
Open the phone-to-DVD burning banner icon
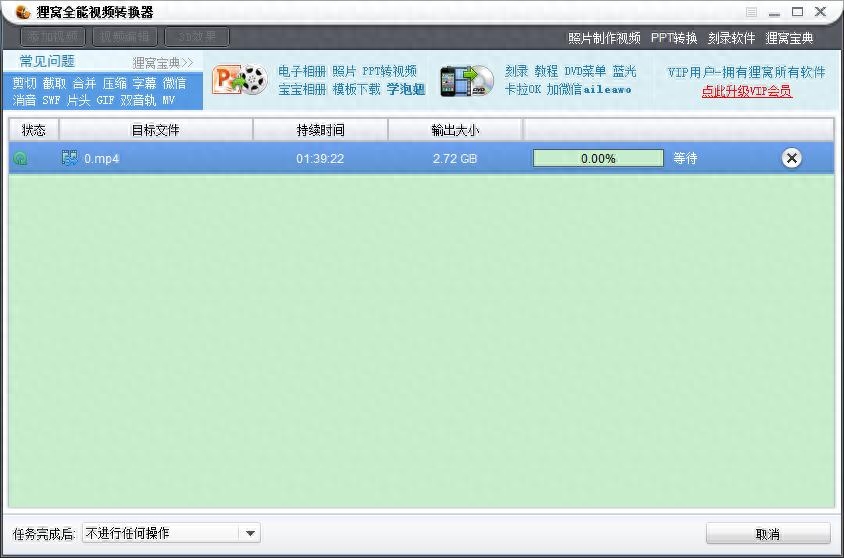tap(467, 81)
